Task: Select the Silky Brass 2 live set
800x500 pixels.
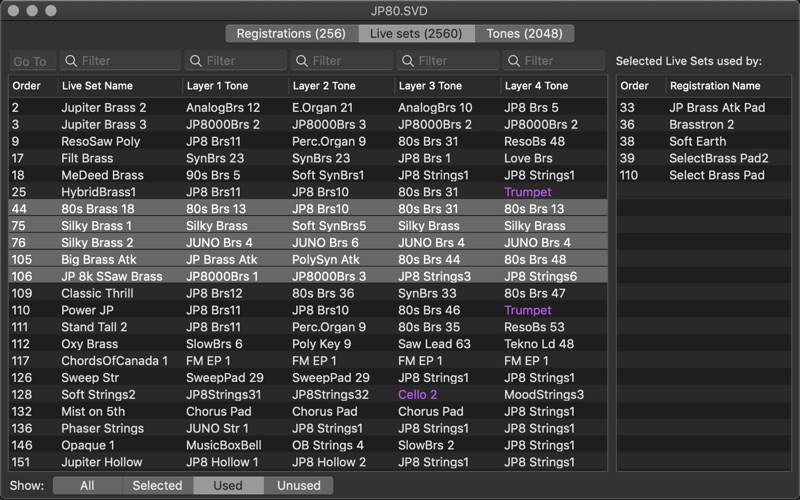Action: pyautogui.click(x=308, y=242)
